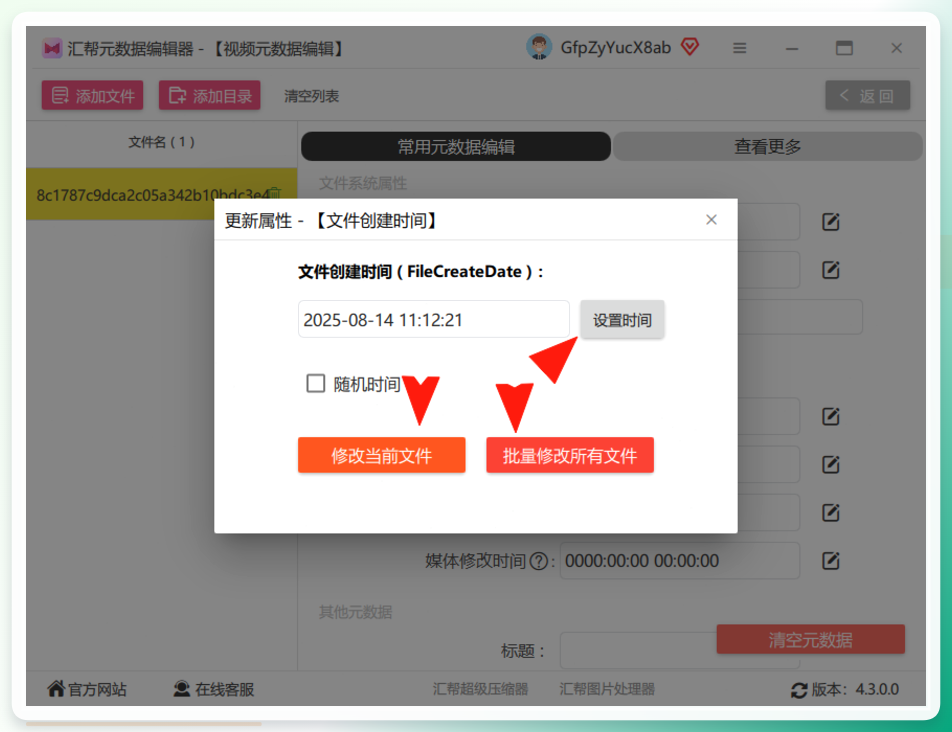952x732 pixels.
Task: Maximize the application window
Action: [844, 48]
